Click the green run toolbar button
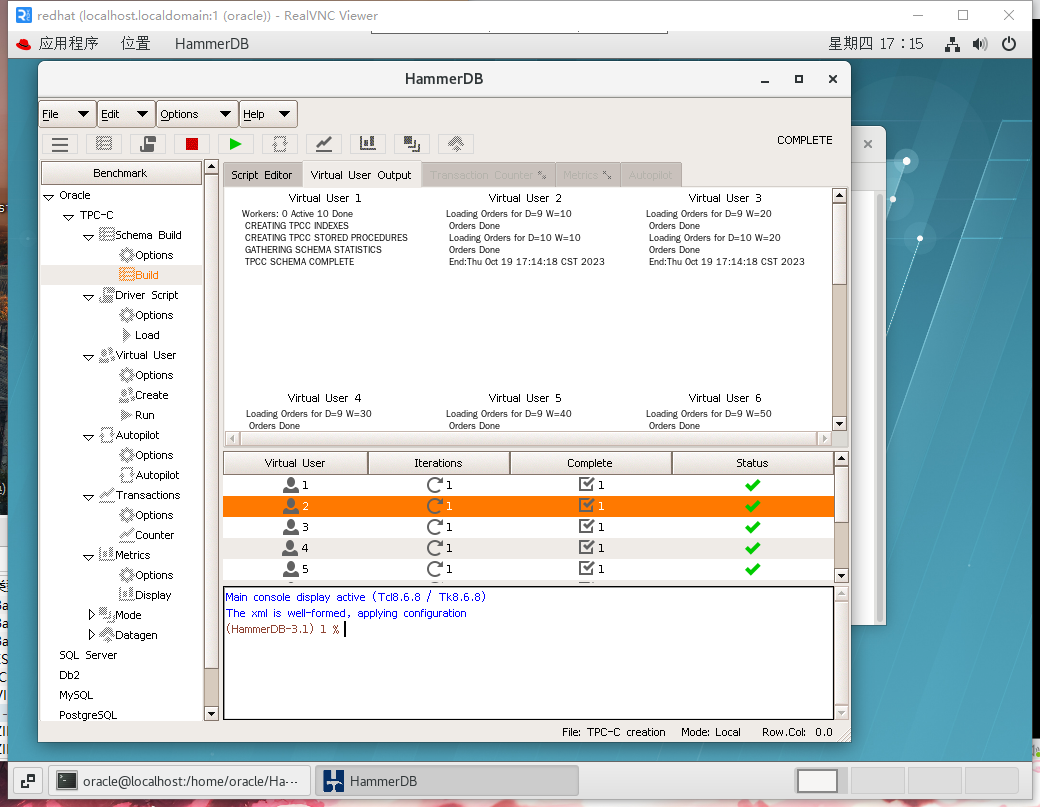Viewport: 1040px width, 807px height. tap(235, 144)
